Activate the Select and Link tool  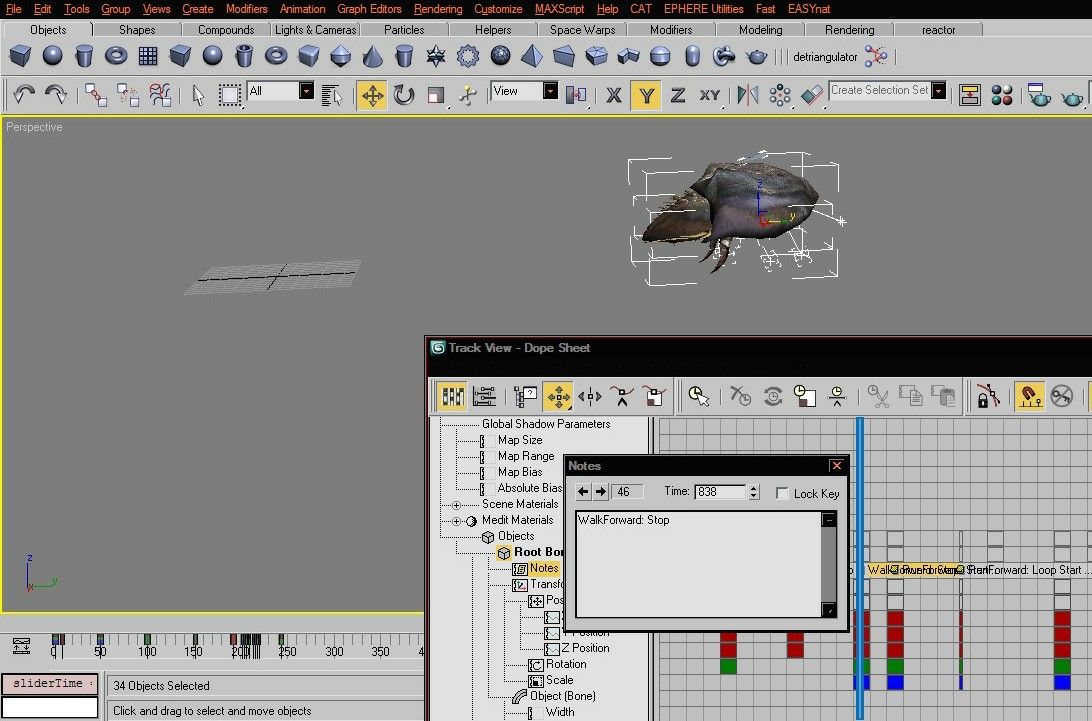[x=95, y=95]
